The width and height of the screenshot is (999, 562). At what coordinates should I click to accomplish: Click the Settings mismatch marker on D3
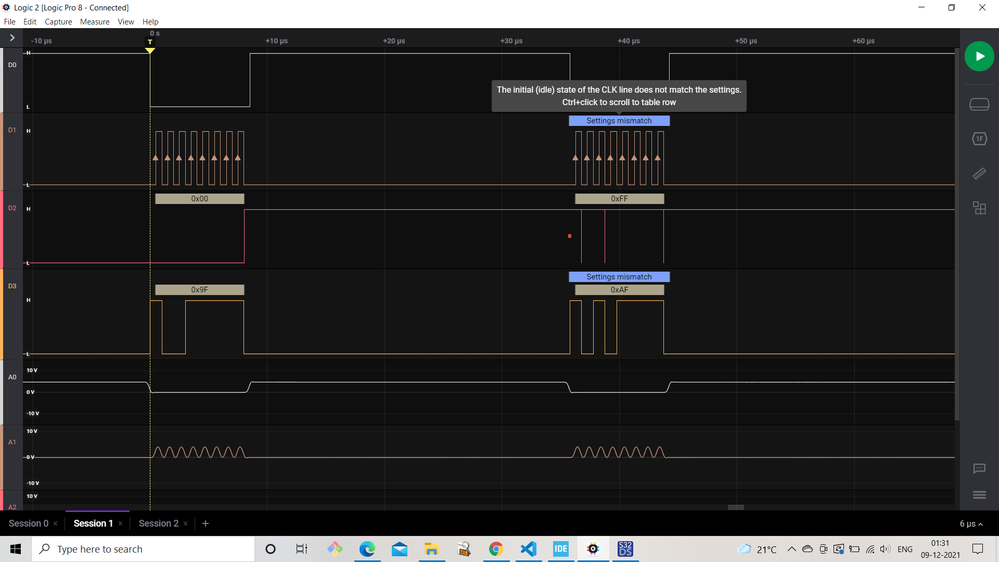[x=619, y=277]
